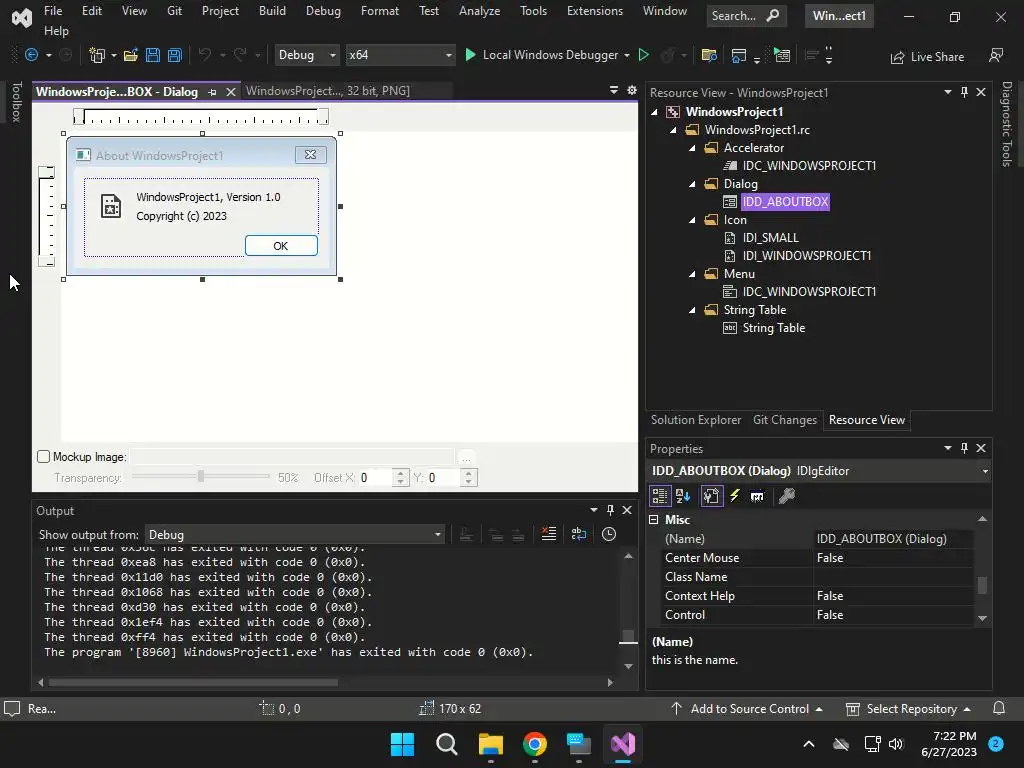Toggle word wrap in the Output toolbar
The image size is (1024, 768).
(579, 534)
